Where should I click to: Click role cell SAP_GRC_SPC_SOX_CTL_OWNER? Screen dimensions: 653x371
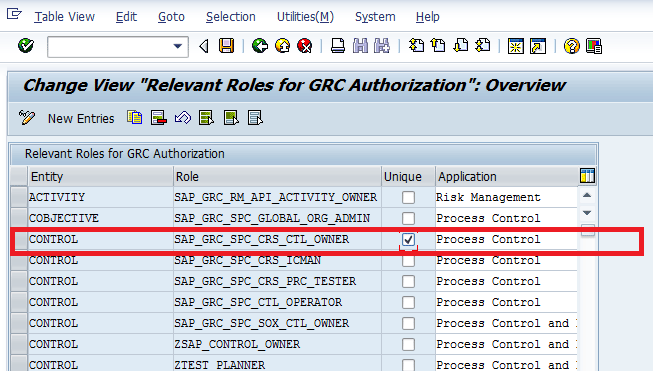[277, 323]
